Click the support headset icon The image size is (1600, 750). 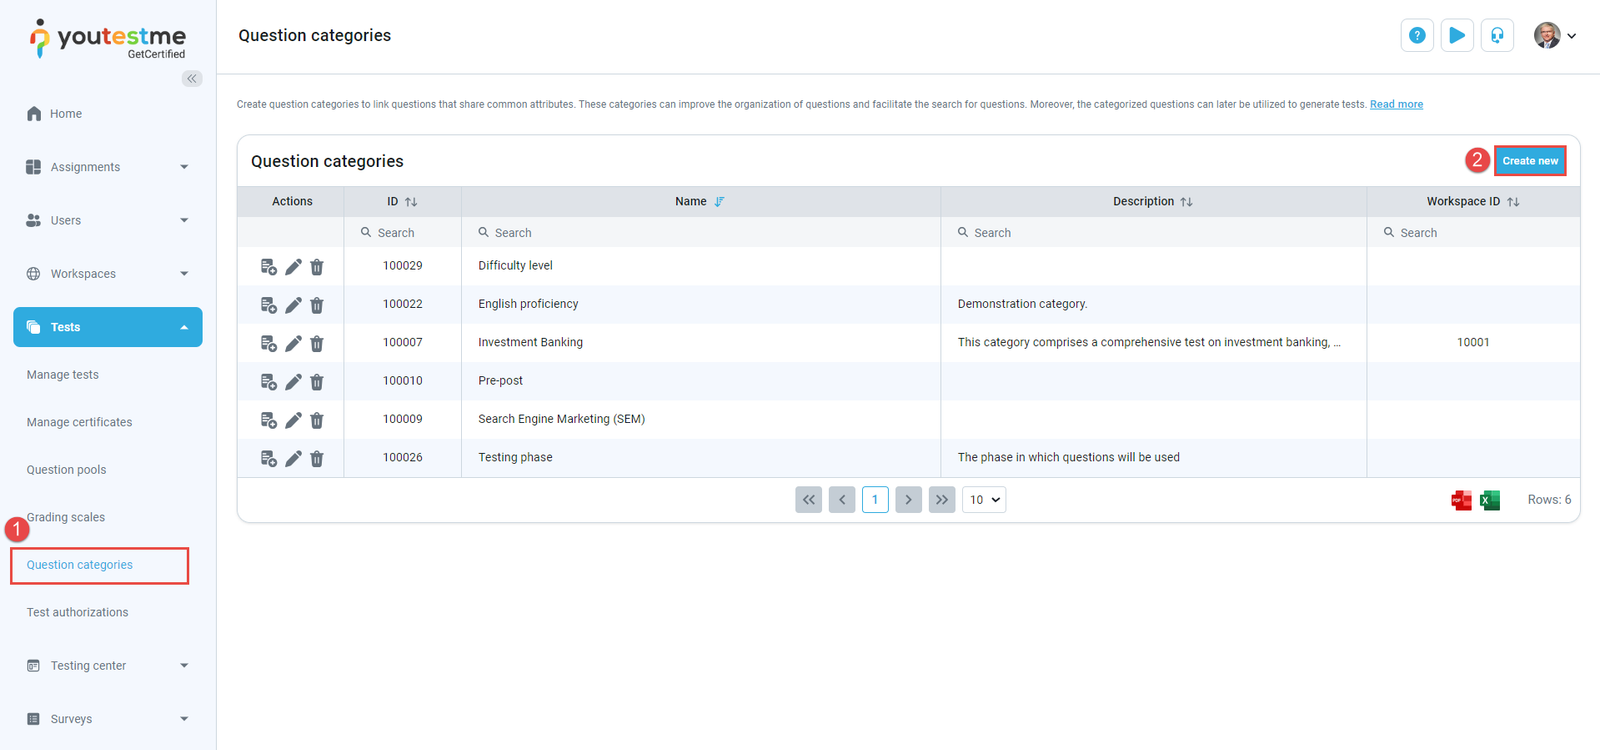click(x=1497, y=36)
